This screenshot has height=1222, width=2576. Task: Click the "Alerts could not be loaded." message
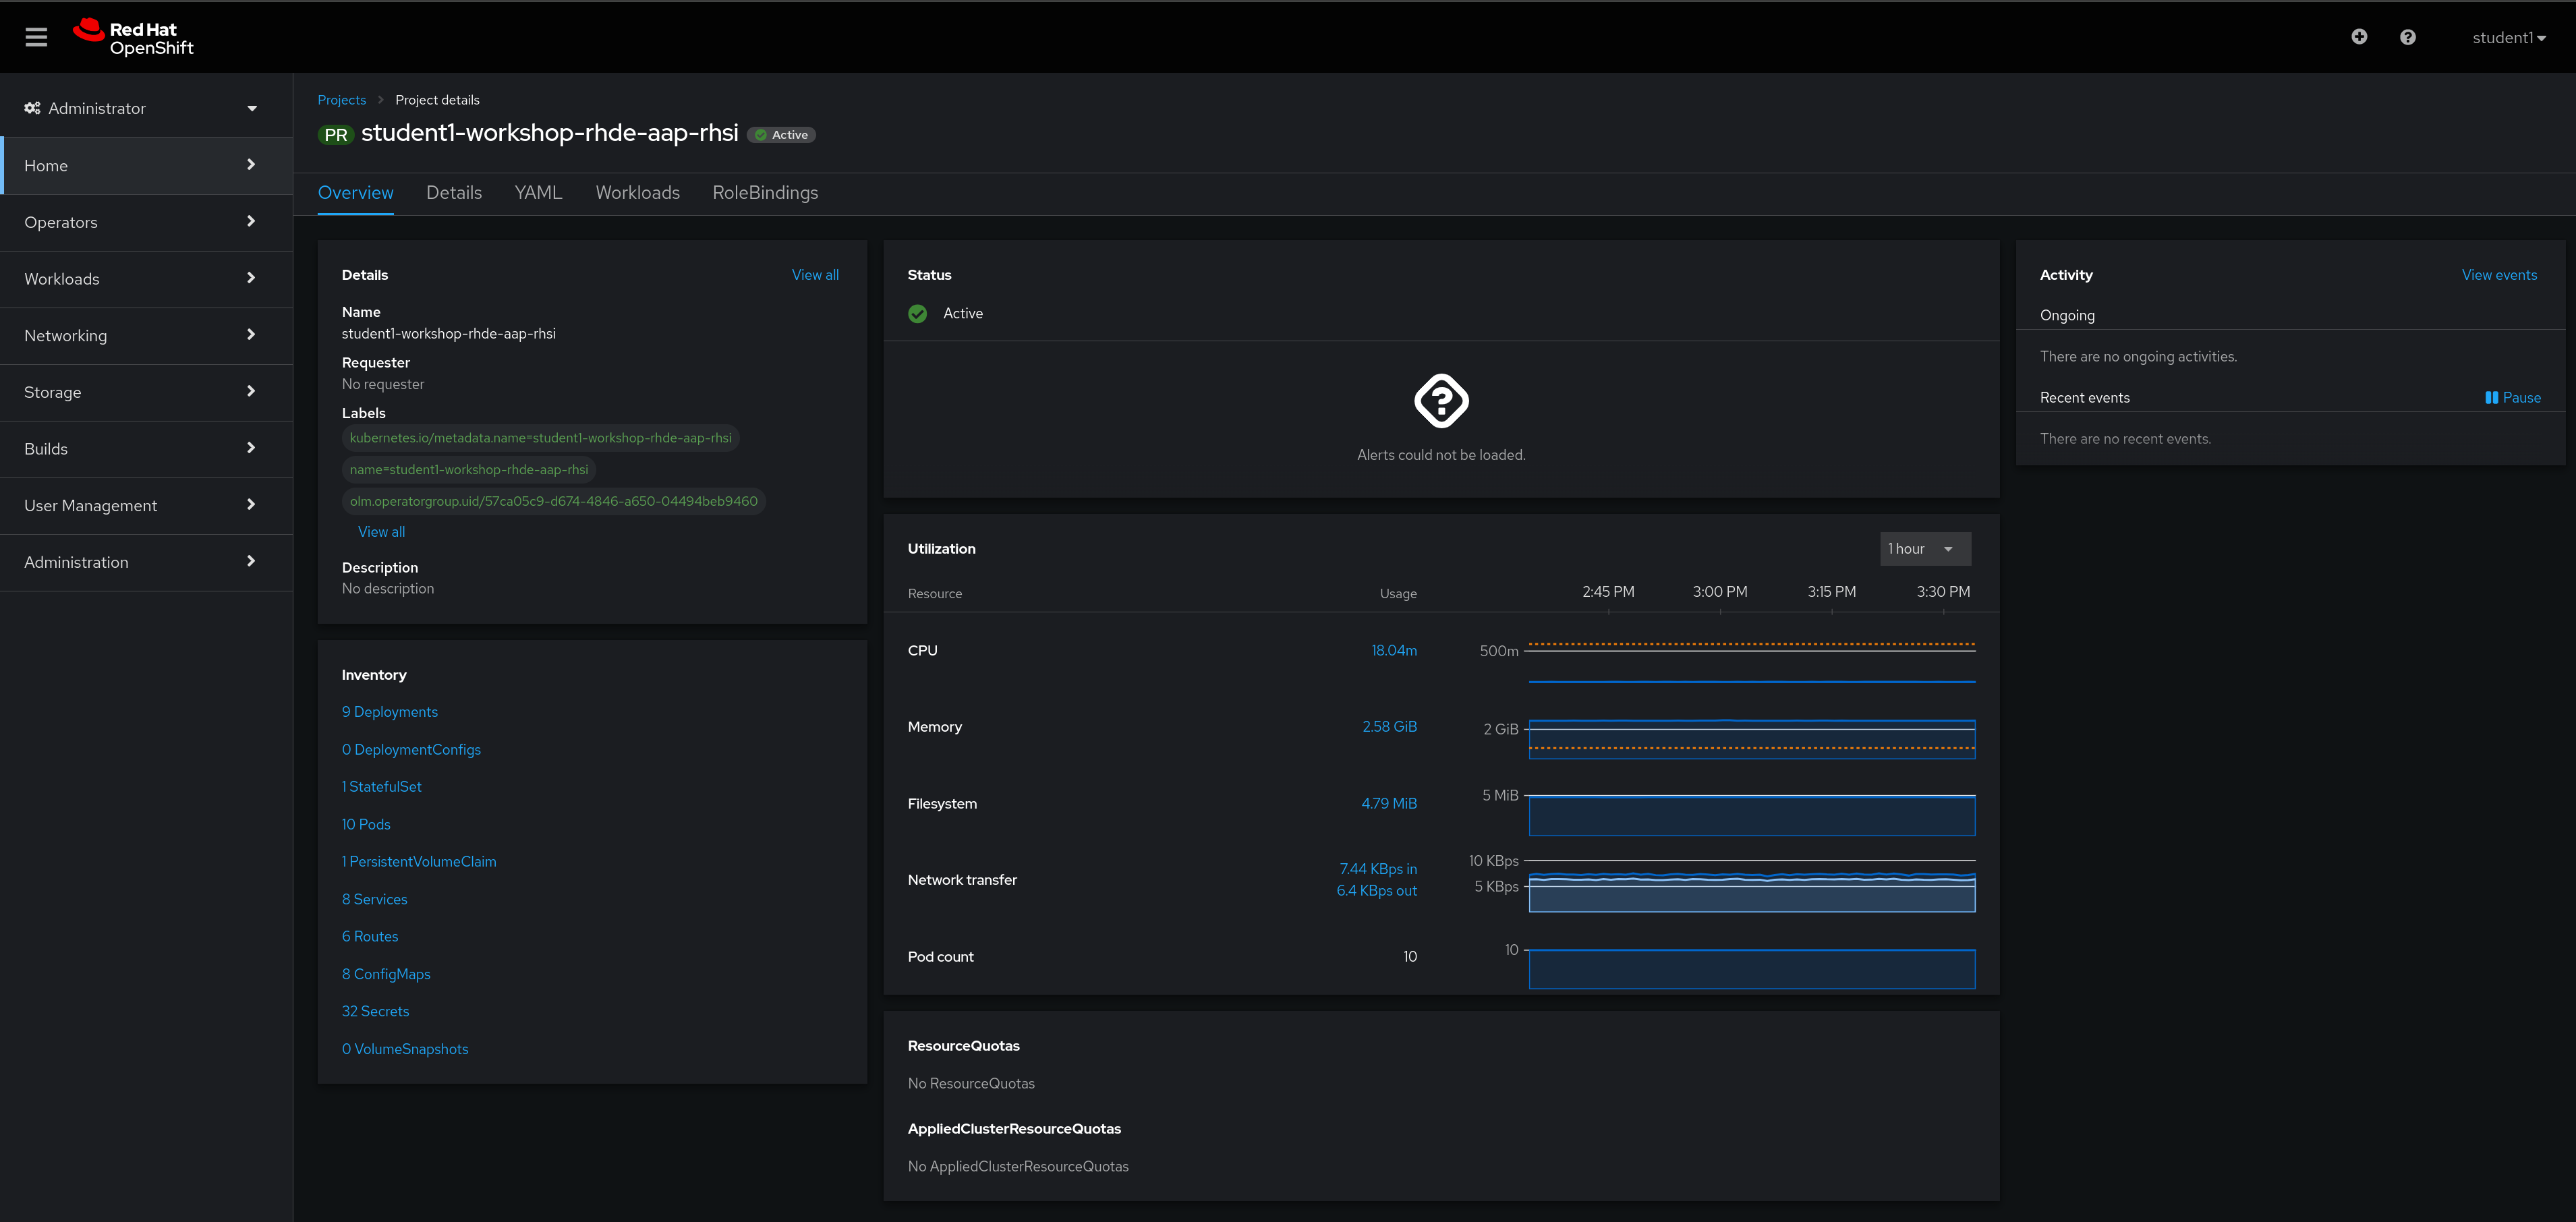[1441, 455]
